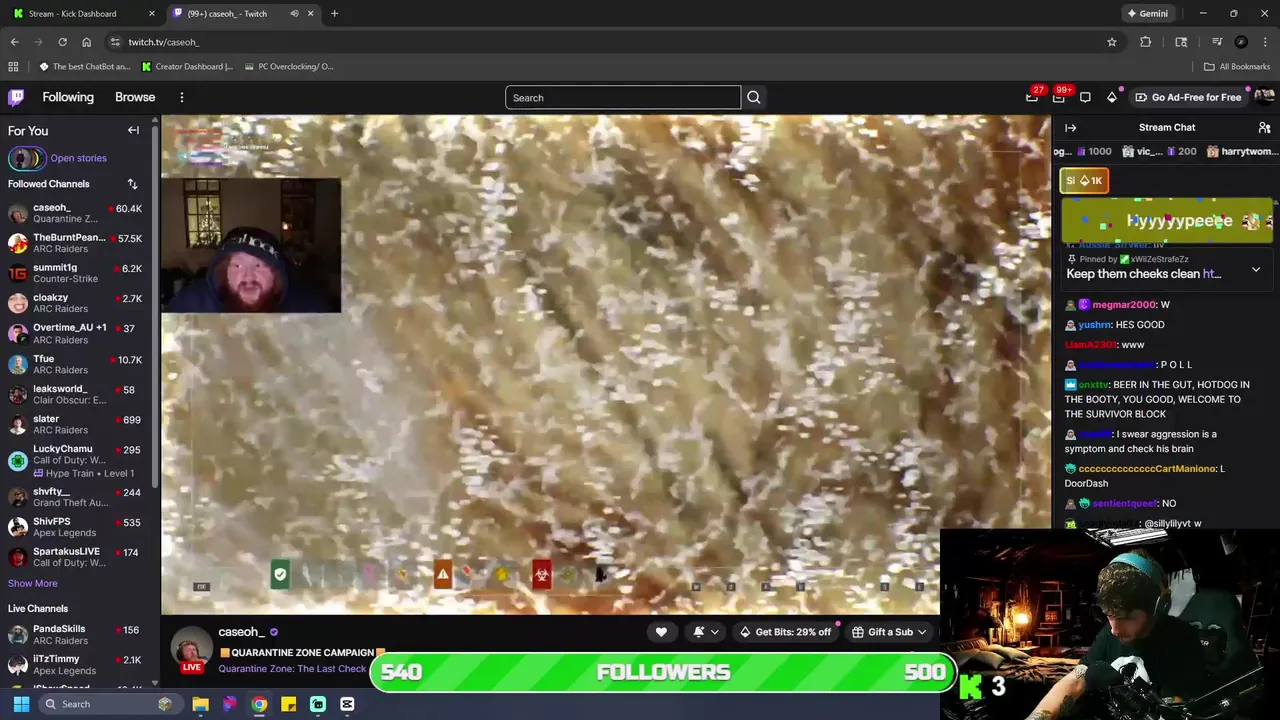
Task: Open the notification bell dropdown
Action: coord(706,632)
